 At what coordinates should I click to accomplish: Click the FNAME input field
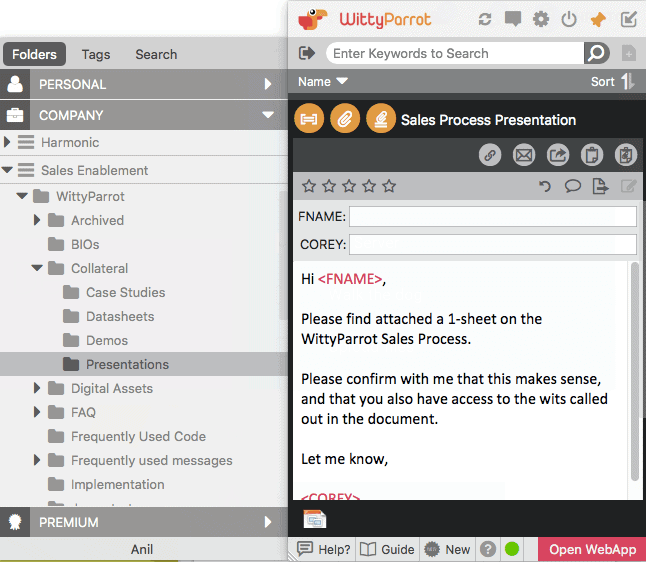(492, 217)
